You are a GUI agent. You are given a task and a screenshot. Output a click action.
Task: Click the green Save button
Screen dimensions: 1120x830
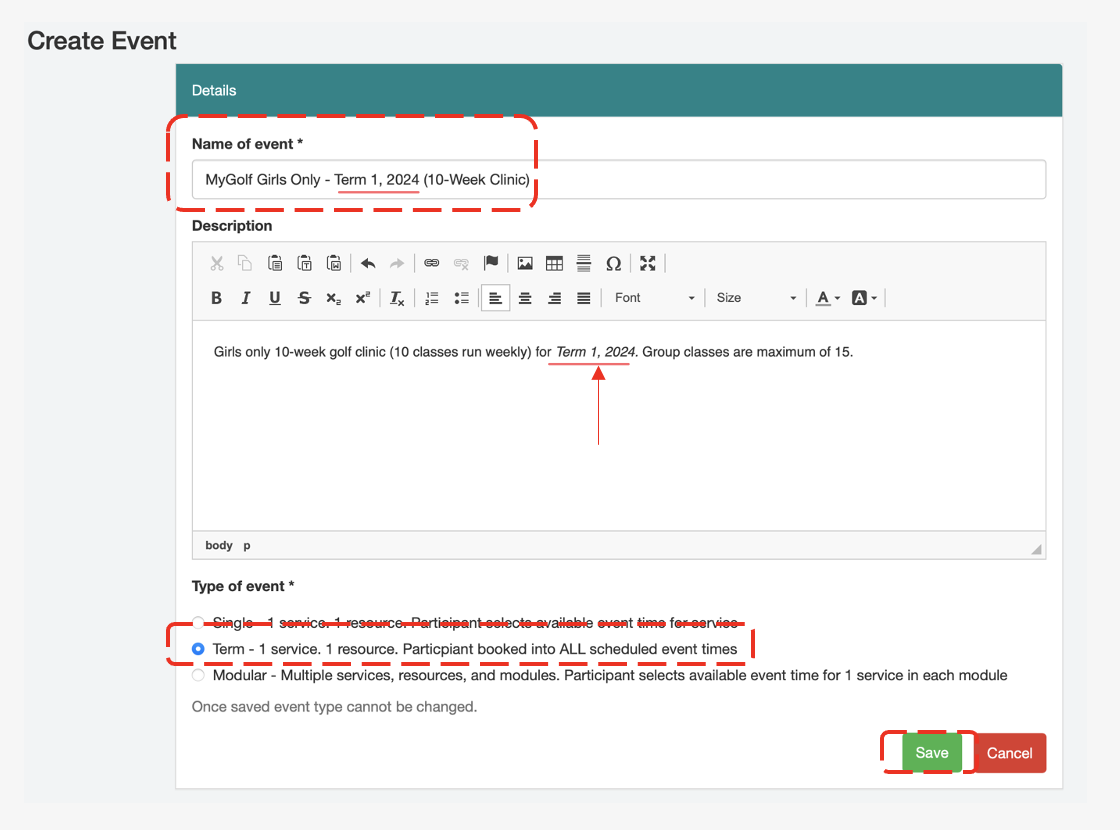tap(931, 753)
